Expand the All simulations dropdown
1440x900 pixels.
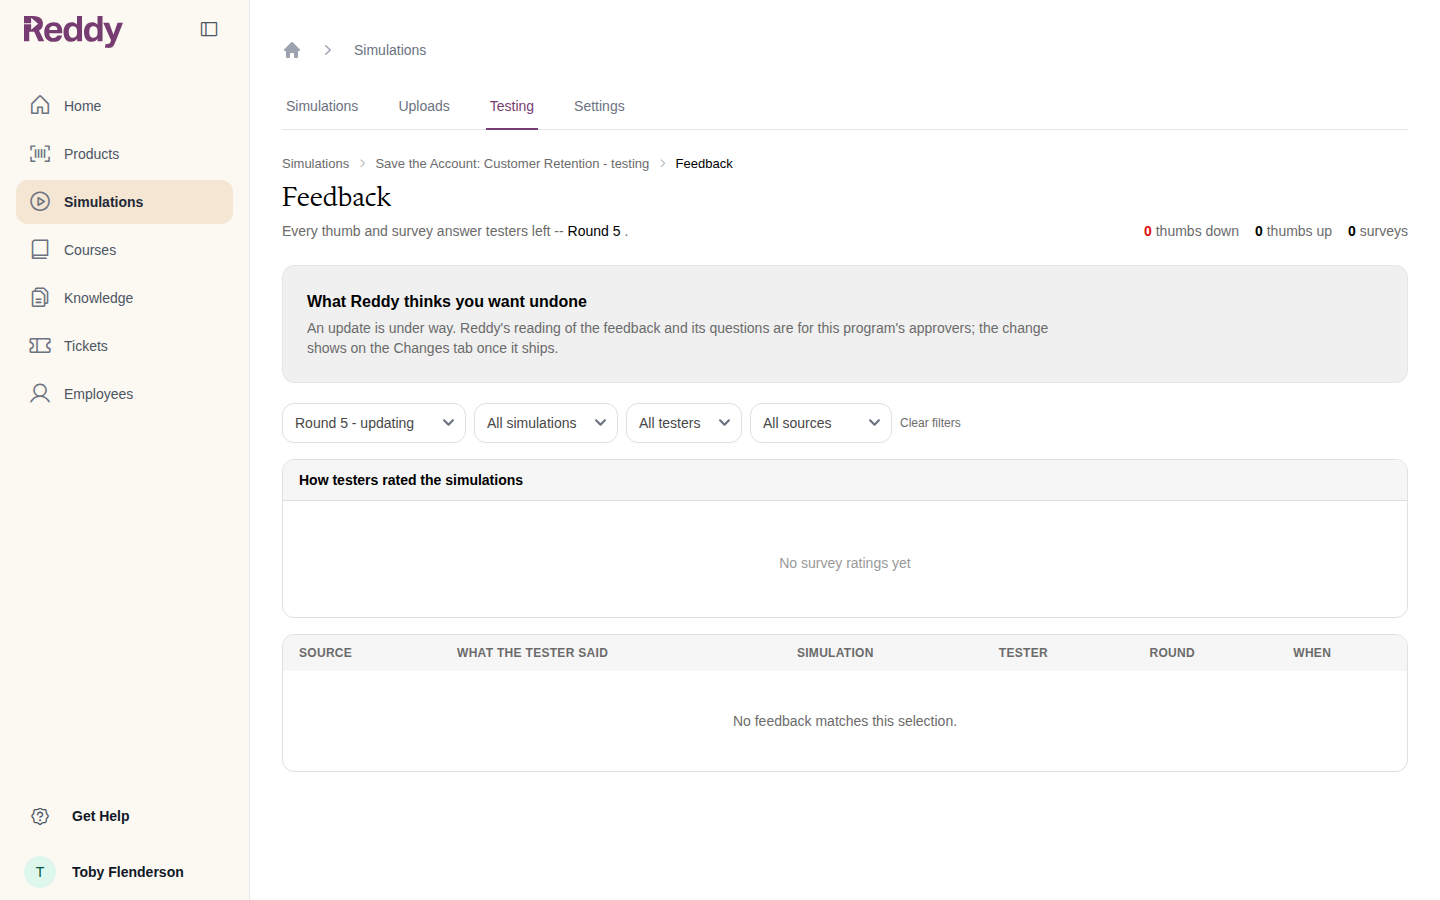pyautogui.click(x=546, y=423)
